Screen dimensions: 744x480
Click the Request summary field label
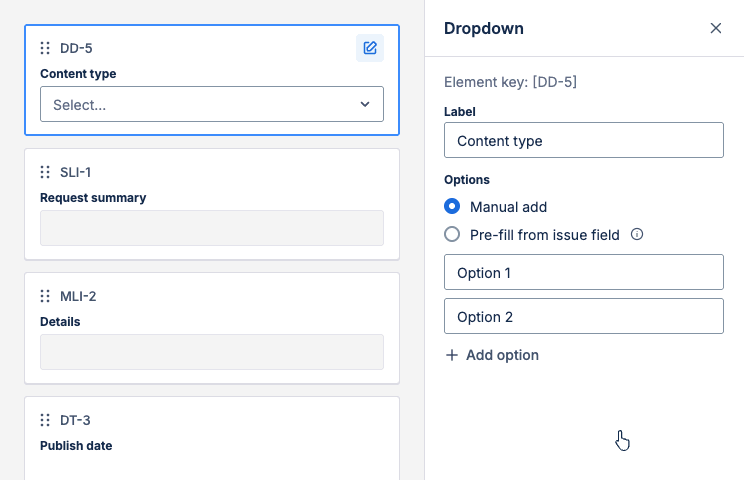click(x=93, y=198)
